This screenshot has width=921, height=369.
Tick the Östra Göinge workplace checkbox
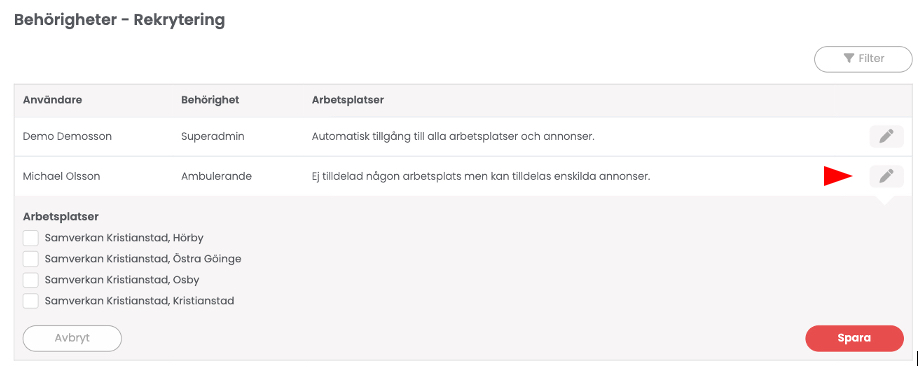point(31,259)
